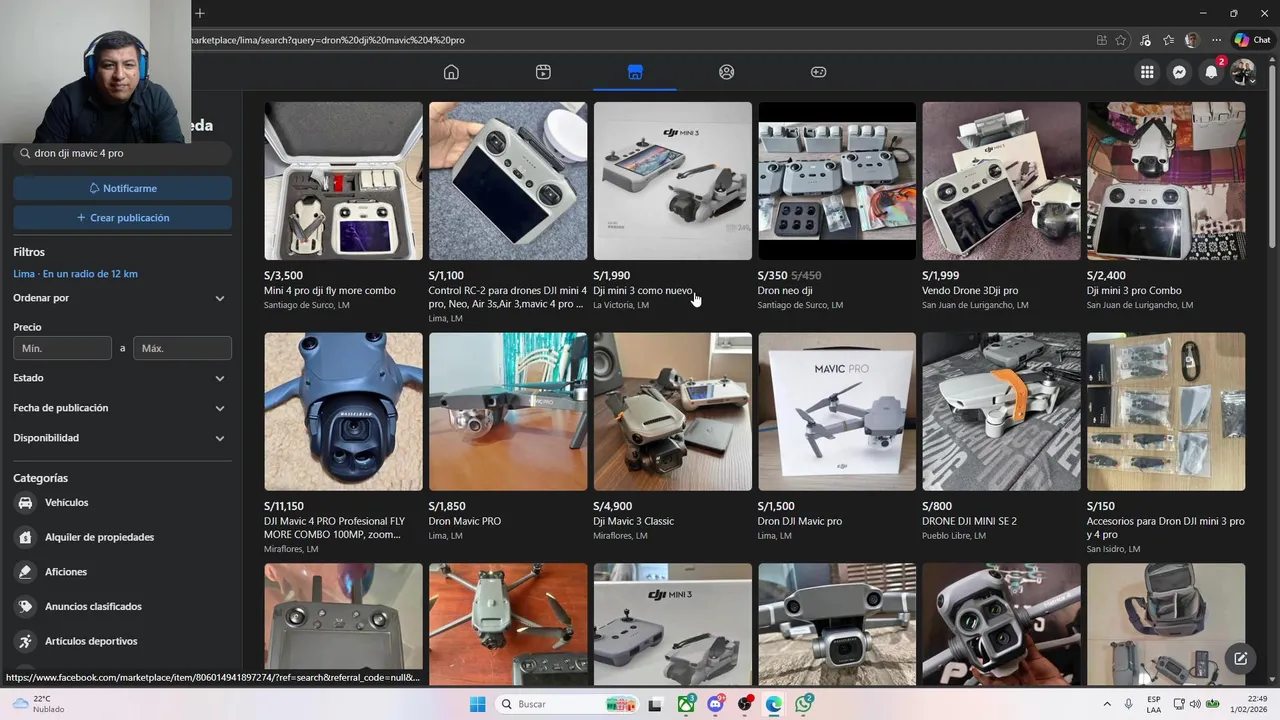
Task: Expand the Estado filter
Action: 122,378
